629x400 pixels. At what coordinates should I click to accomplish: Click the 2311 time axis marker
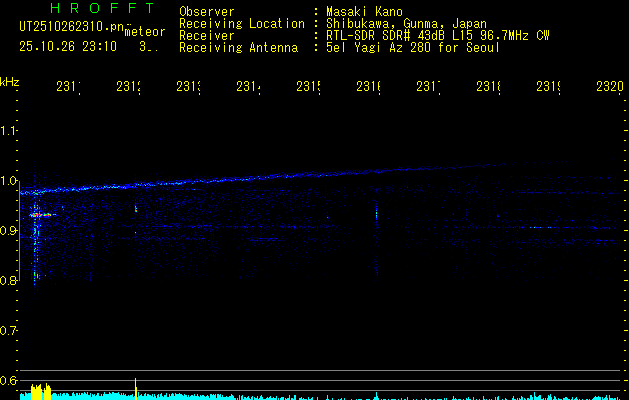[68, 87]
